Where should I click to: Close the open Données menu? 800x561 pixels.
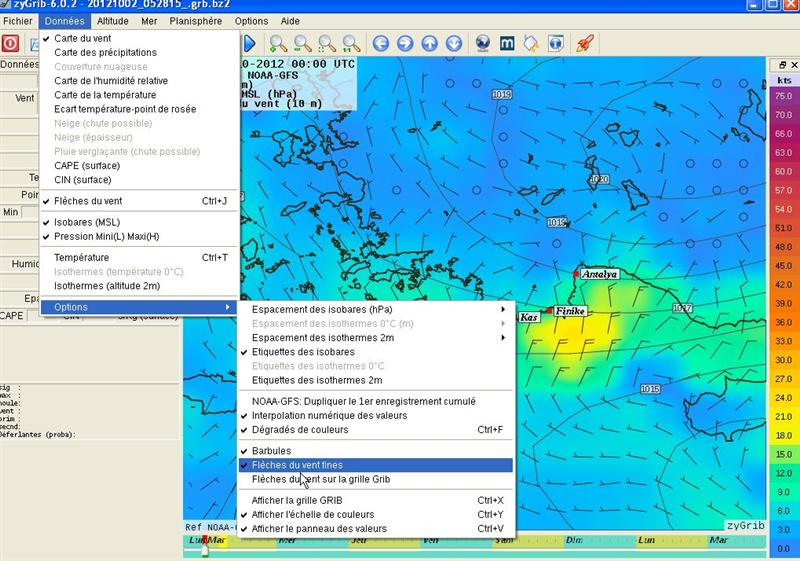coord(64,21)
